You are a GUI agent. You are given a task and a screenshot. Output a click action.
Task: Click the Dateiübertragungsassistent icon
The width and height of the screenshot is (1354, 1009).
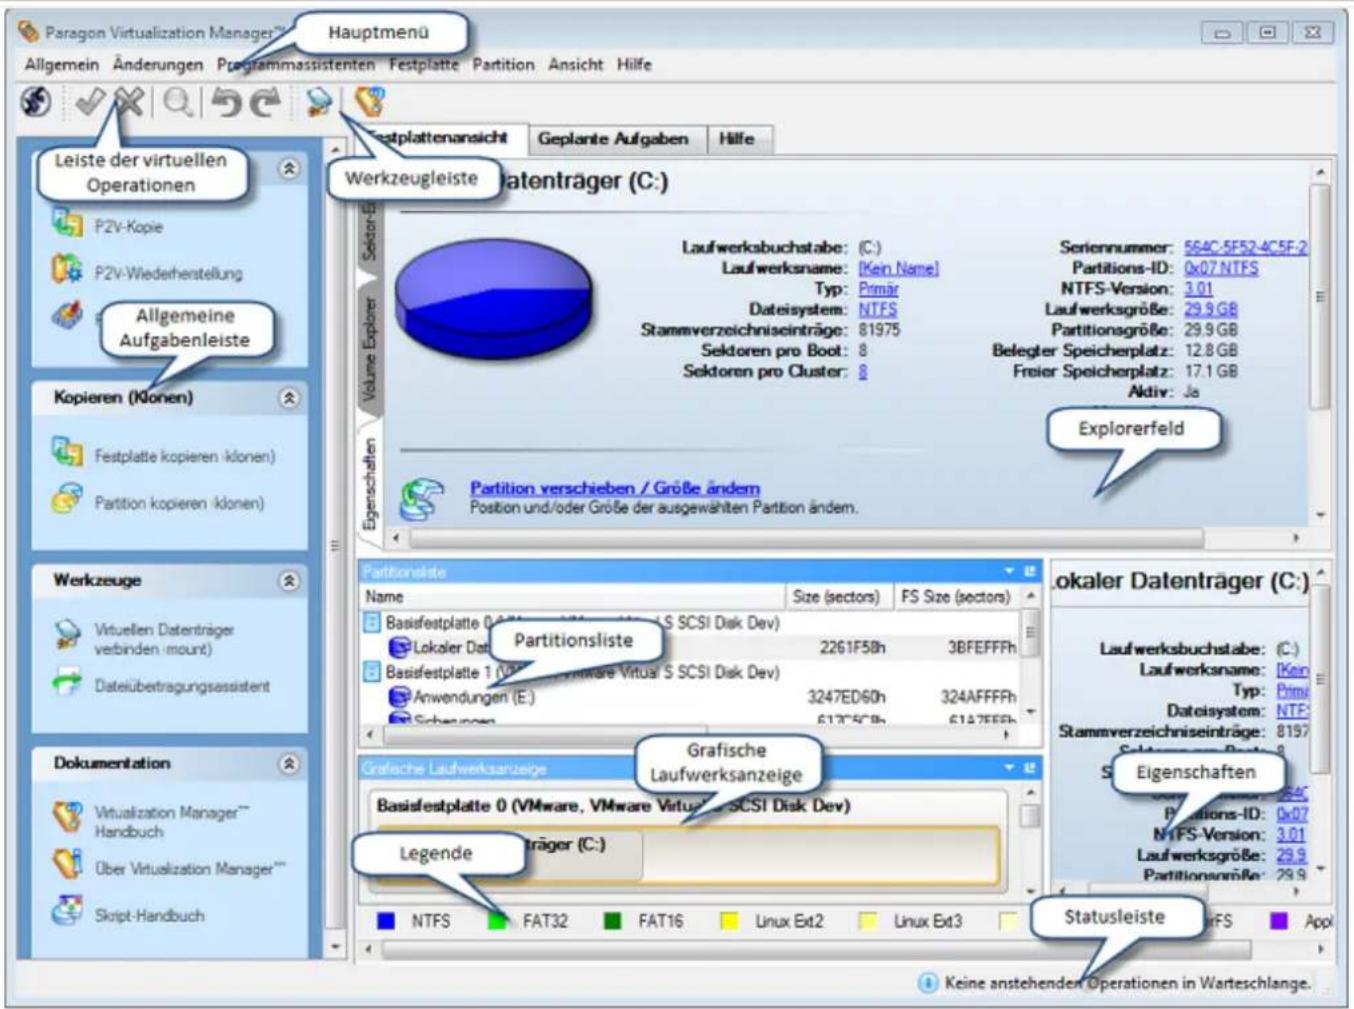pos(67,683)
